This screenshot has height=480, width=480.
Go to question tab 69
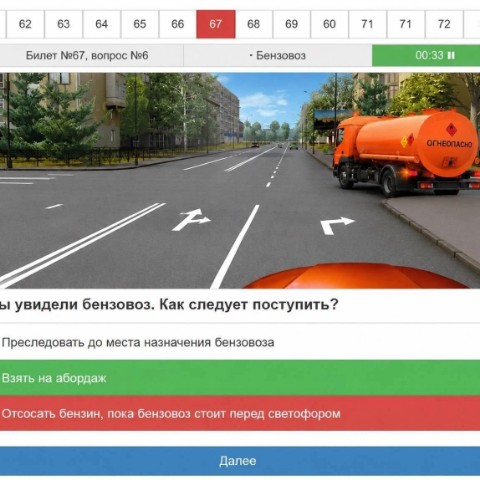click(292, 24)
